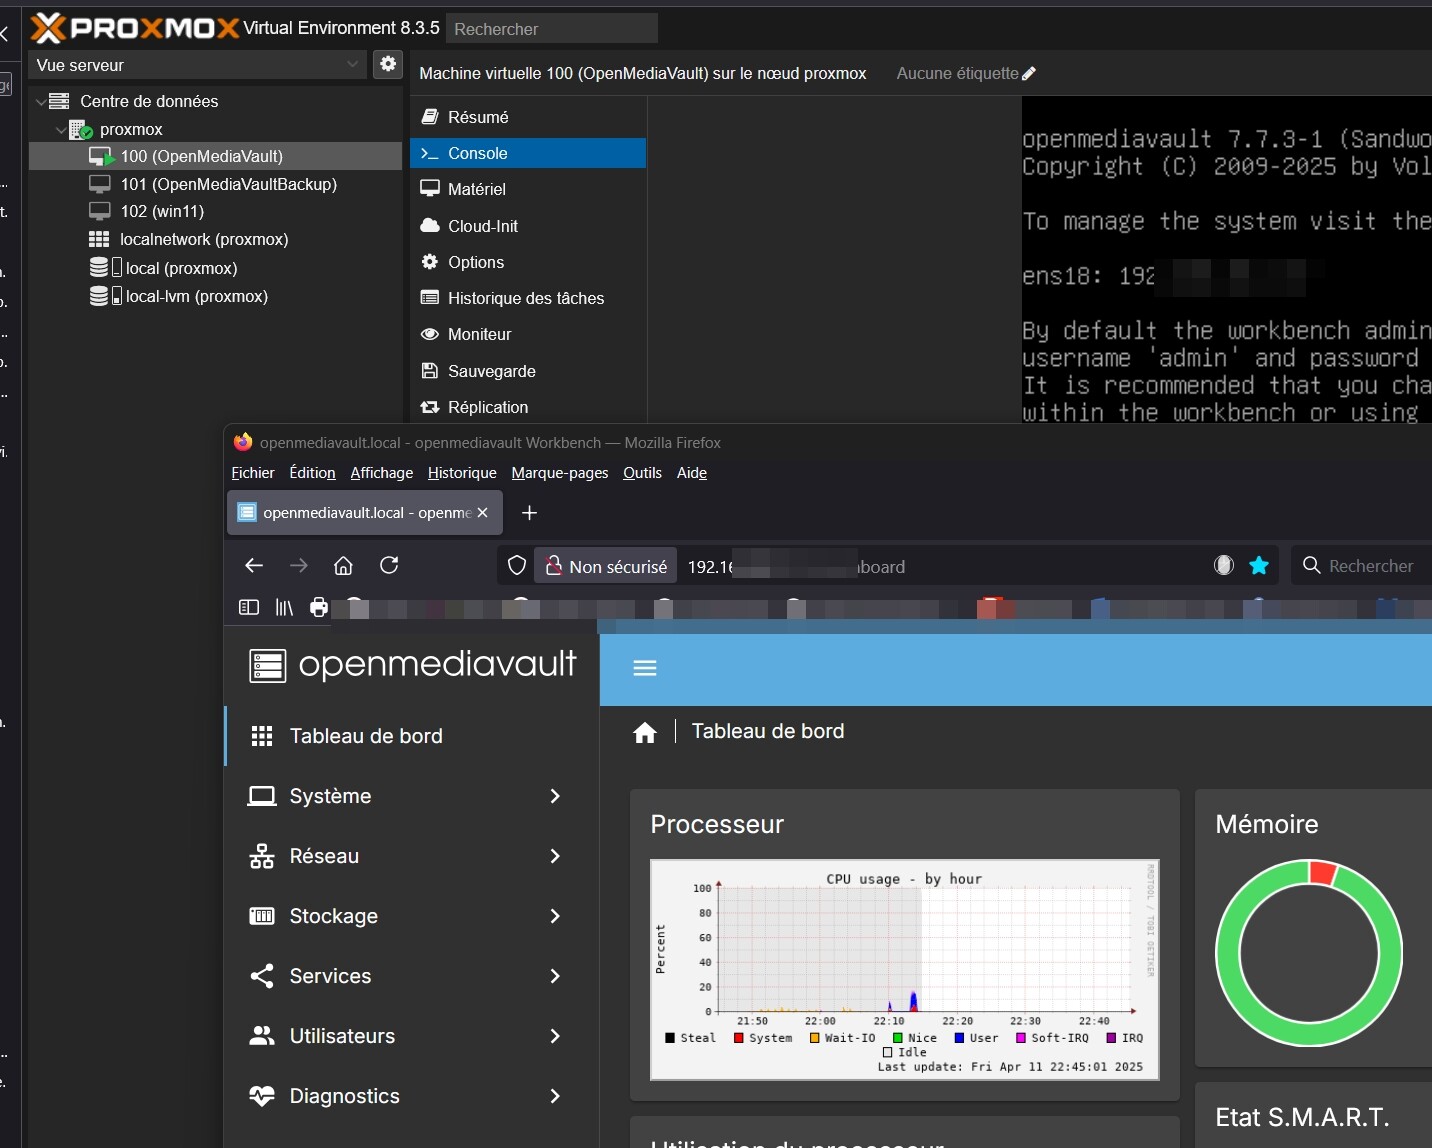Toggle the Firefox sidebar icon

[249, 607]
